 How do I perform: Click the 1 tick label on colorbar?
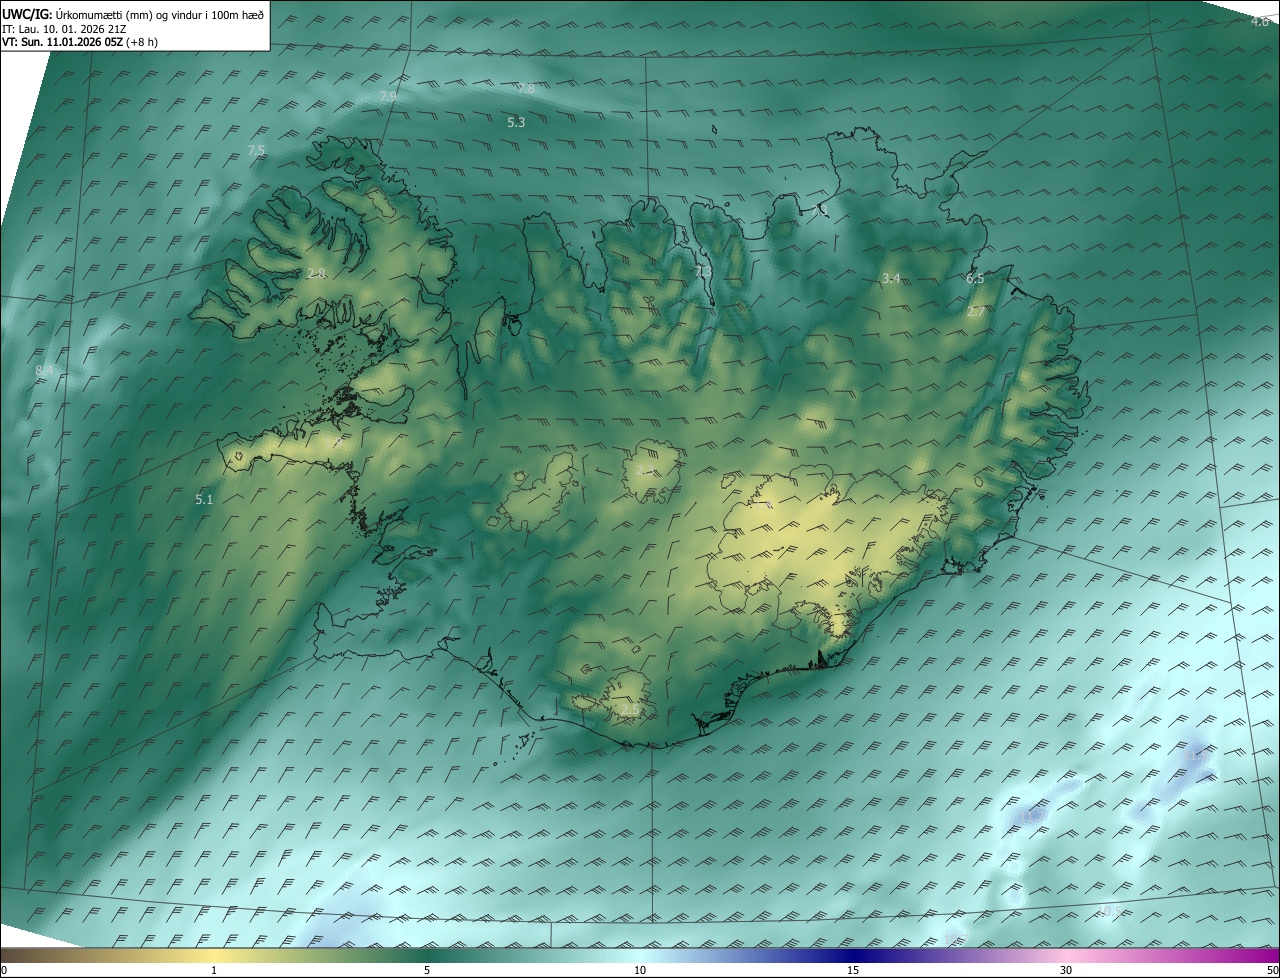point(214,970)
